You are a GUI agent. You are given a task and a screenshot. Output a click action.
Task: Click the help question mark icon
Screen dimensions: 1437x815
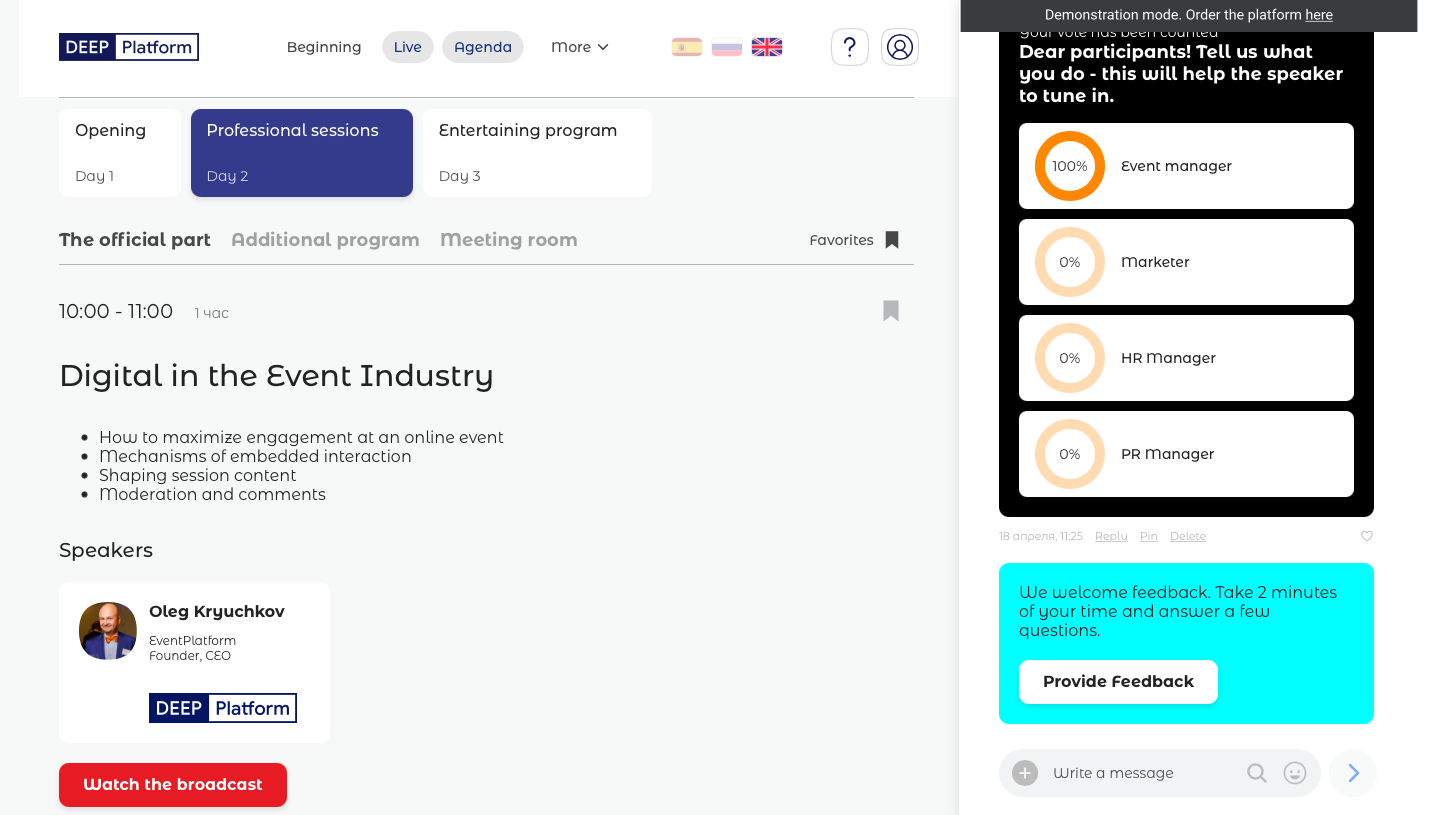pyautogui.click(x=849, y=47)
